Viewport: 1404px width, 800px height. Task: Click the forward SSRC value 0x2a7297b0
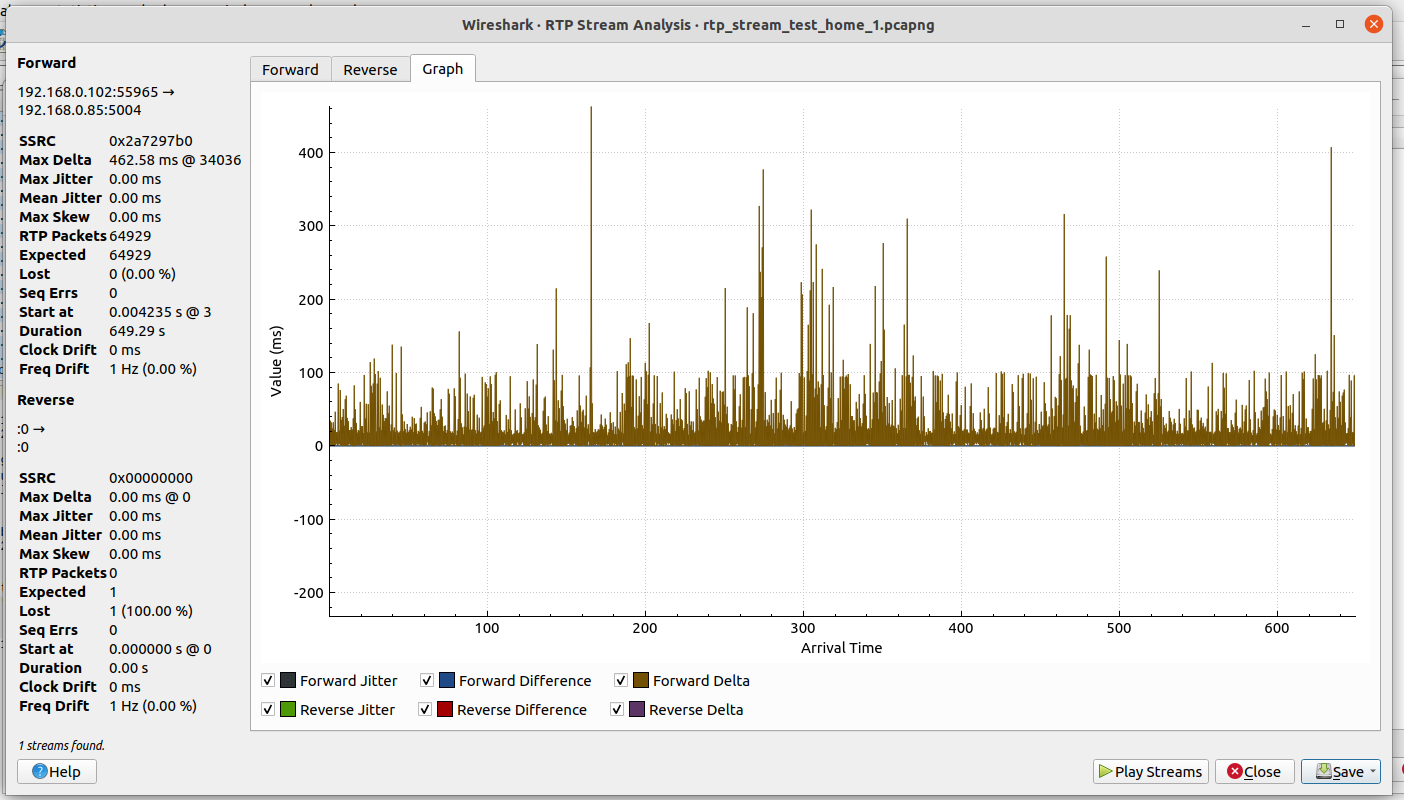(x=151, y=141)
